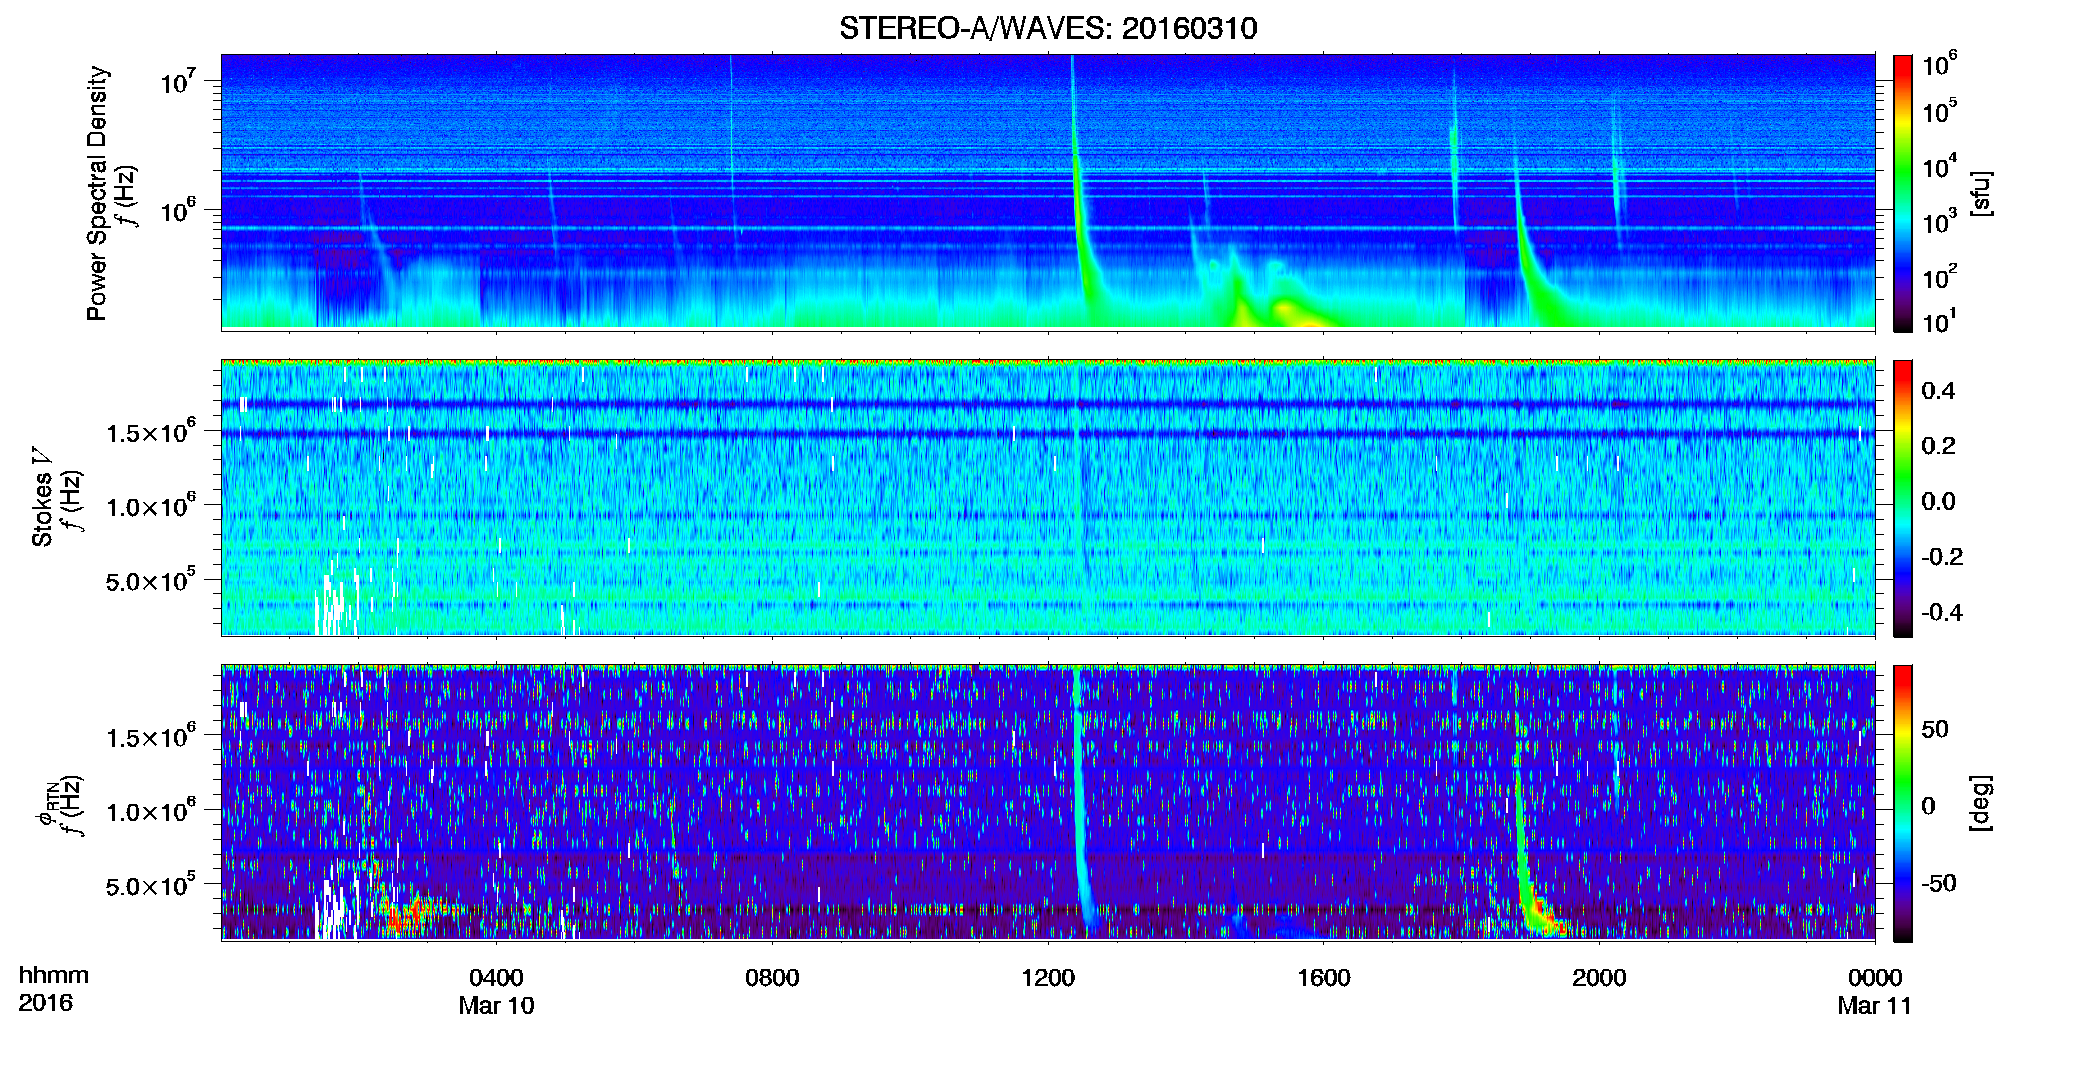Click the 1.5×10^6 tick of the φRTN panel
This screenshot has height=1080, width=2096.
point(151,736)
